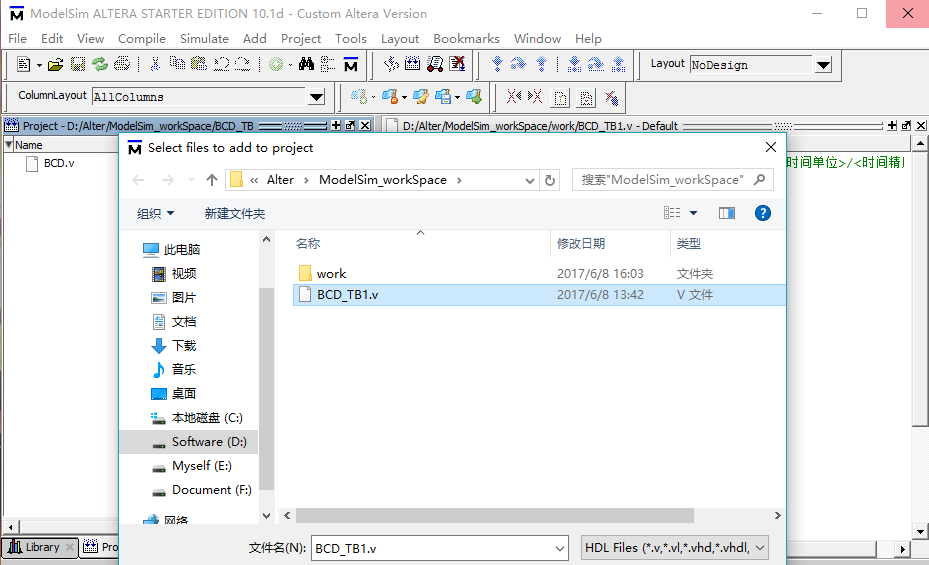Click the Simulate toolbar icon

(x=435, y=64)
